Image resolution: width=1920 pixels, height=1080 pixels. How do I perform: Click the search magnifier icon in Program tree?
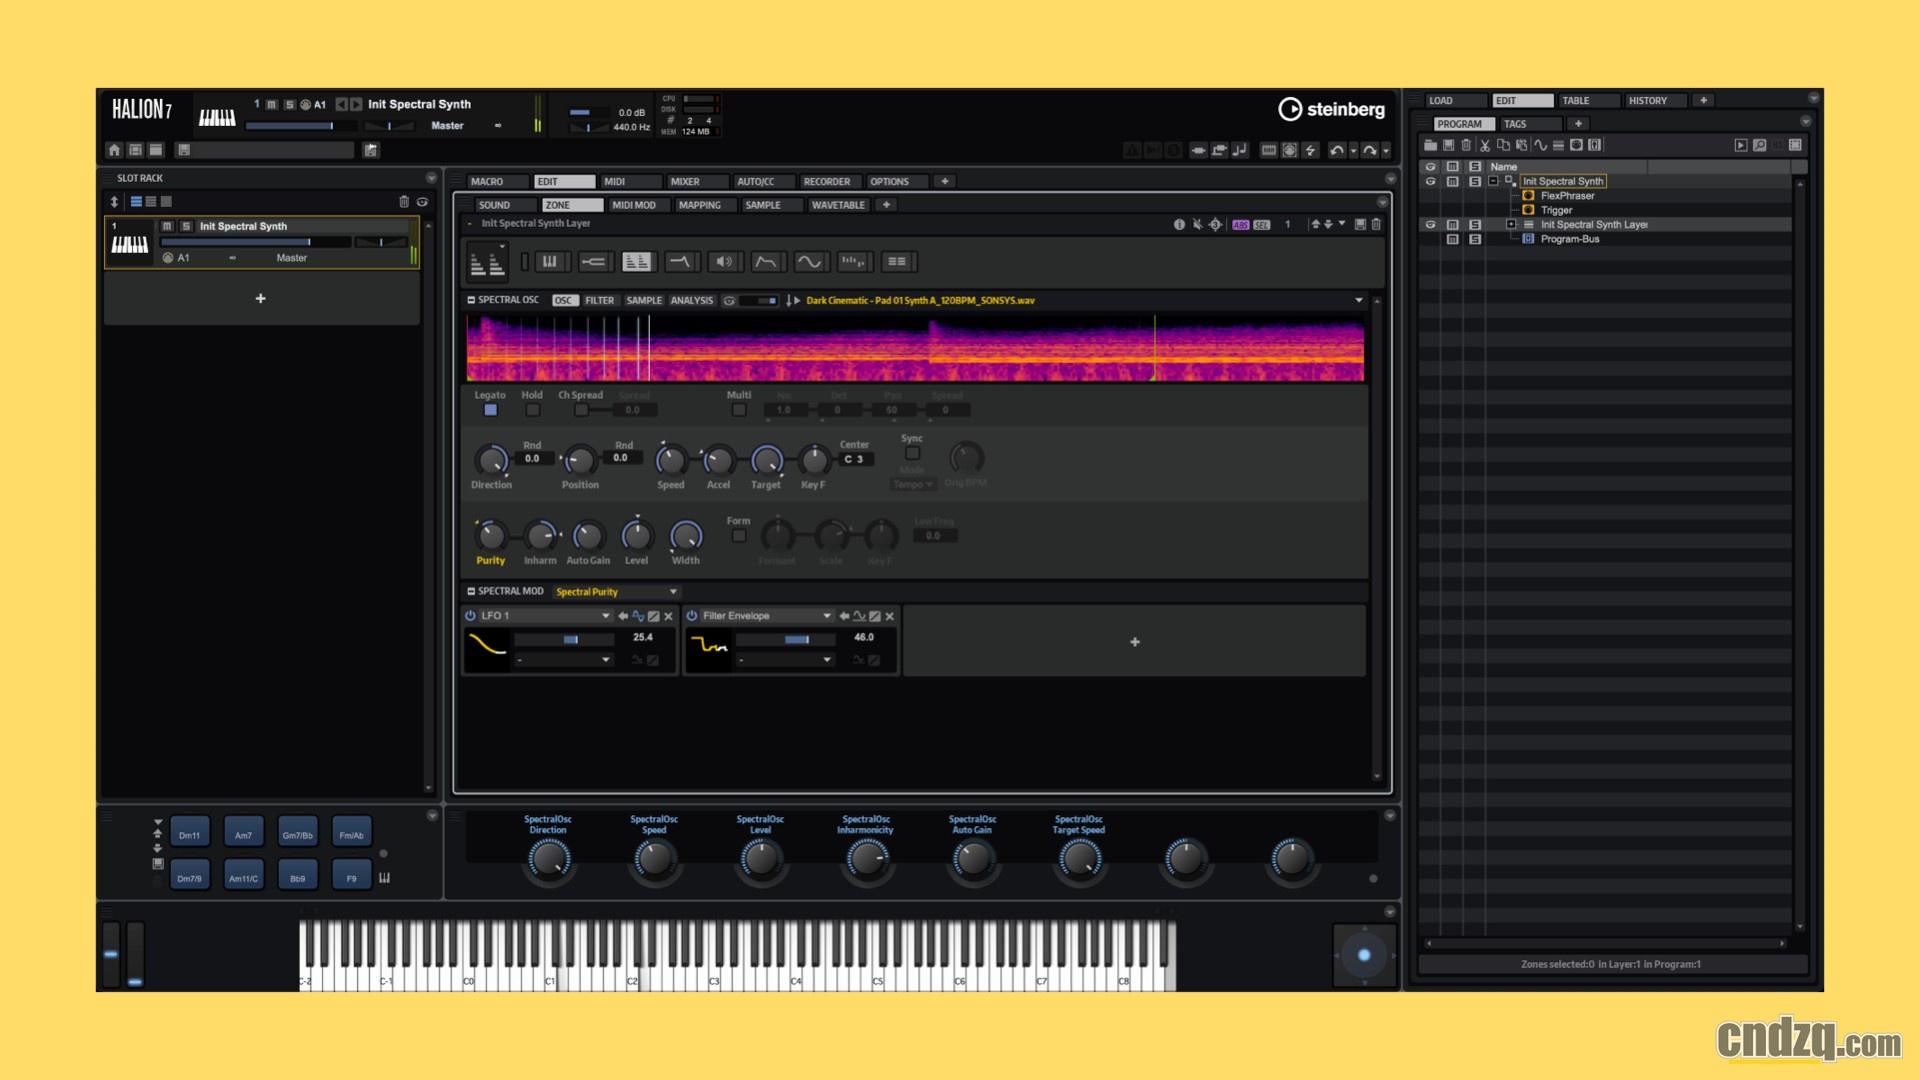(x=1760, y=145)
